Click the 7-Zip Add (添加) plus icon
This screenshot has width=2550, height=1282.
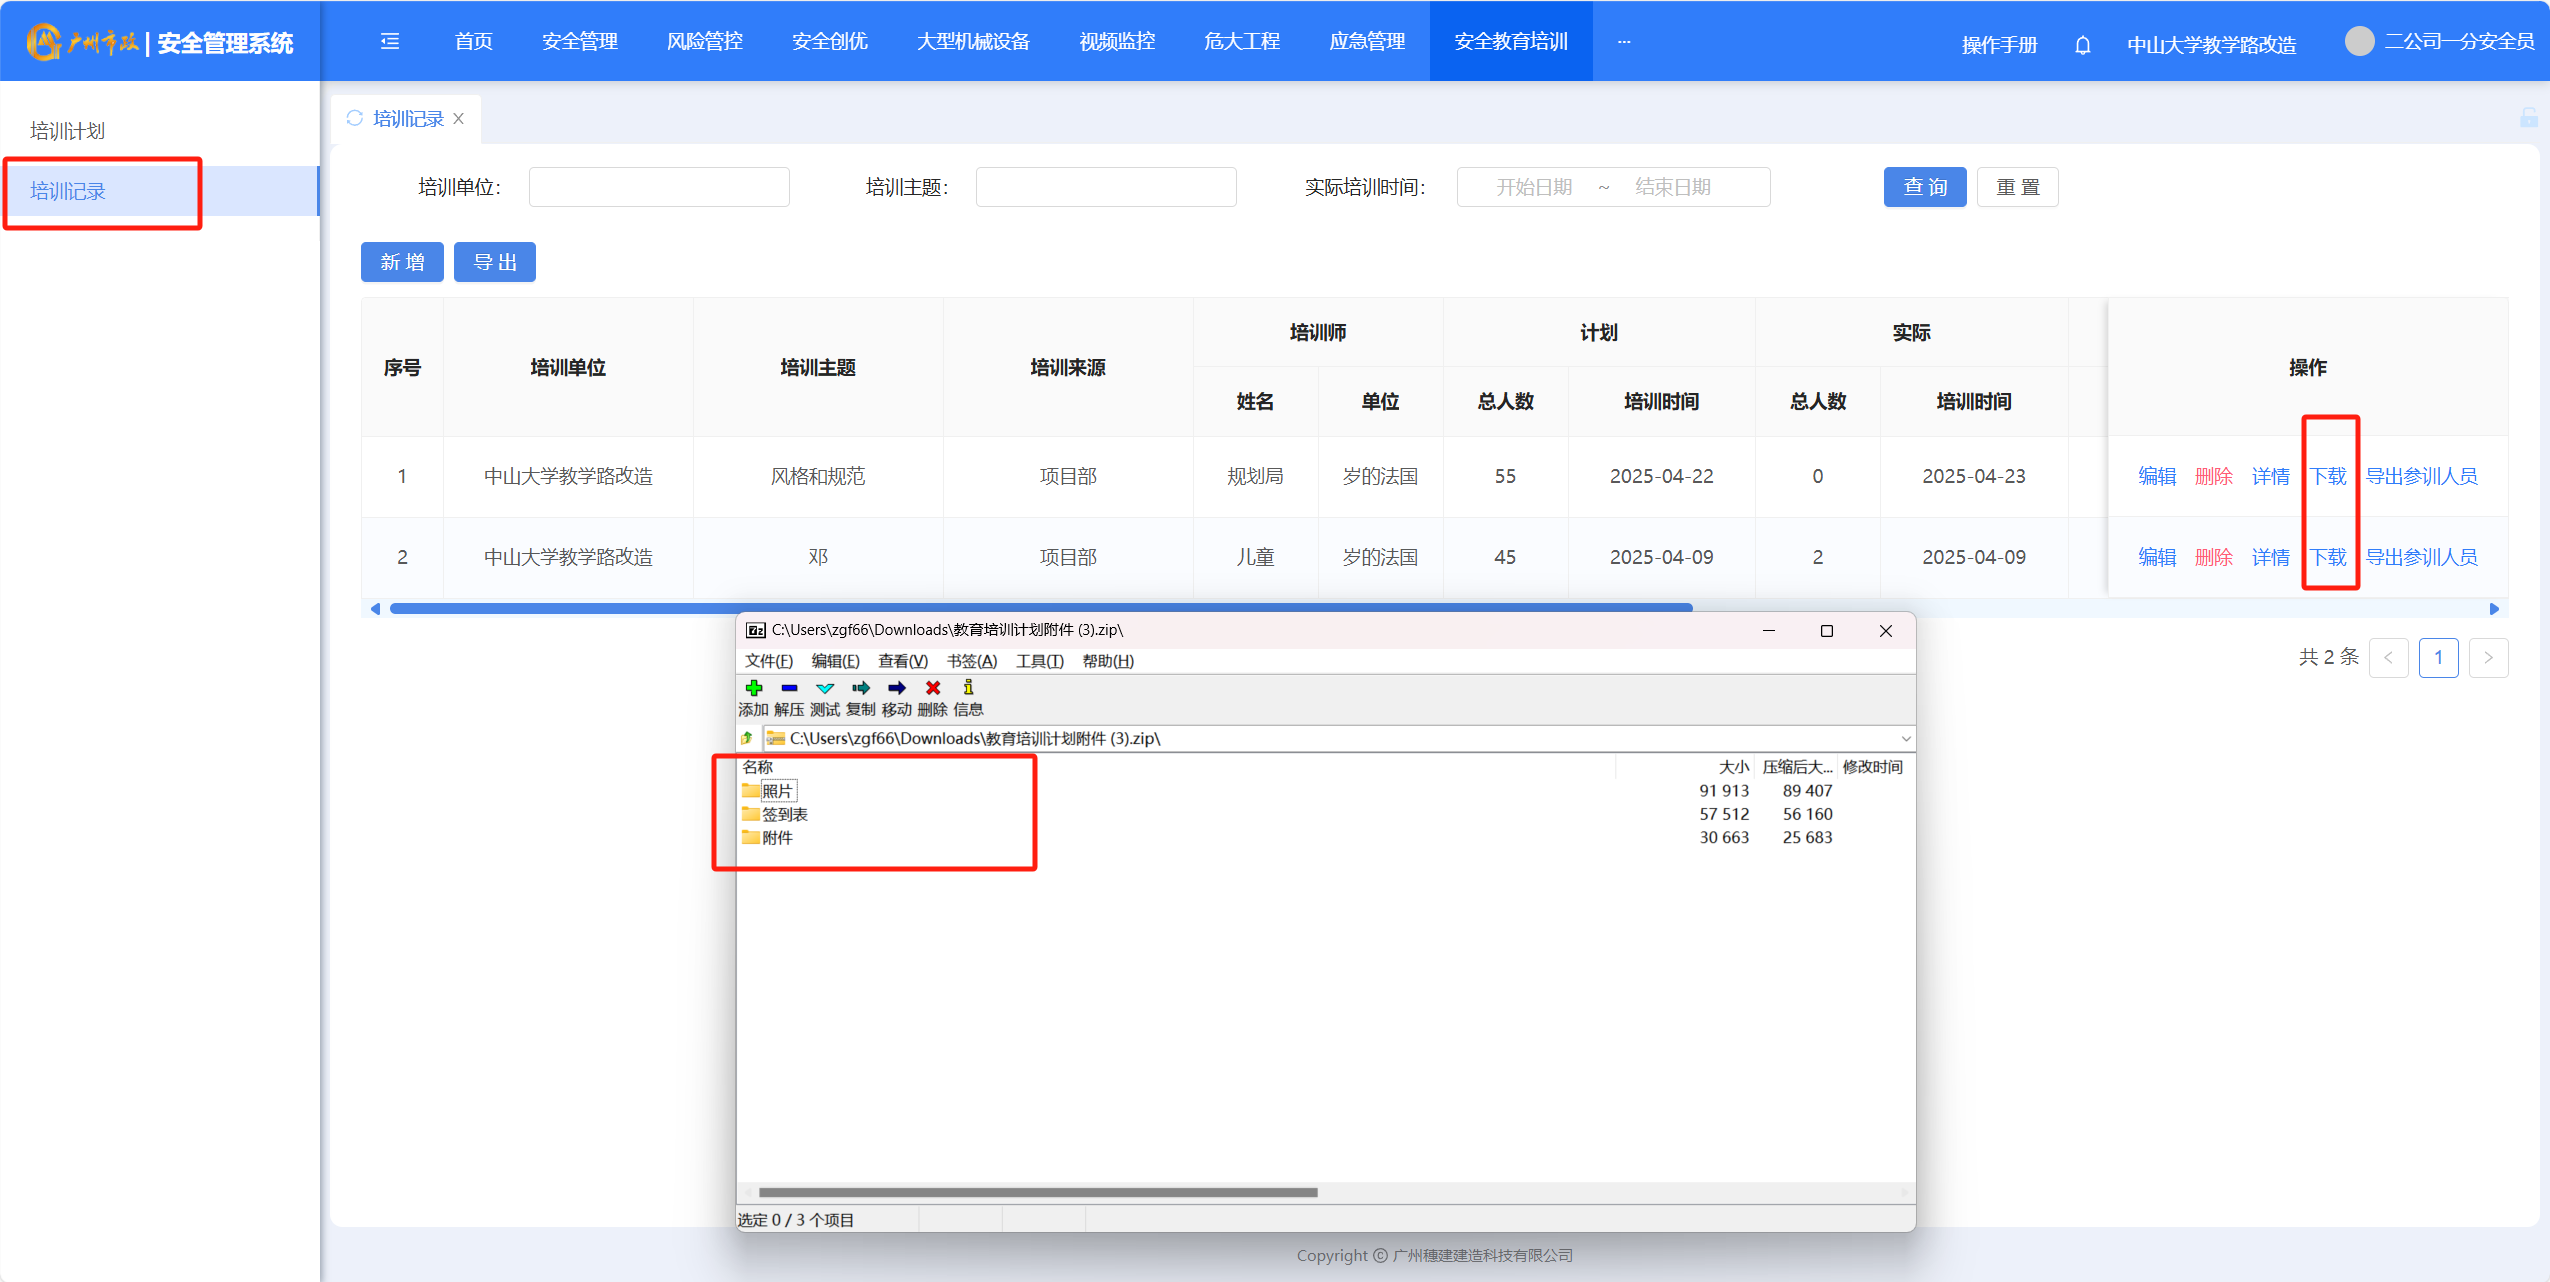click(754, 688)
